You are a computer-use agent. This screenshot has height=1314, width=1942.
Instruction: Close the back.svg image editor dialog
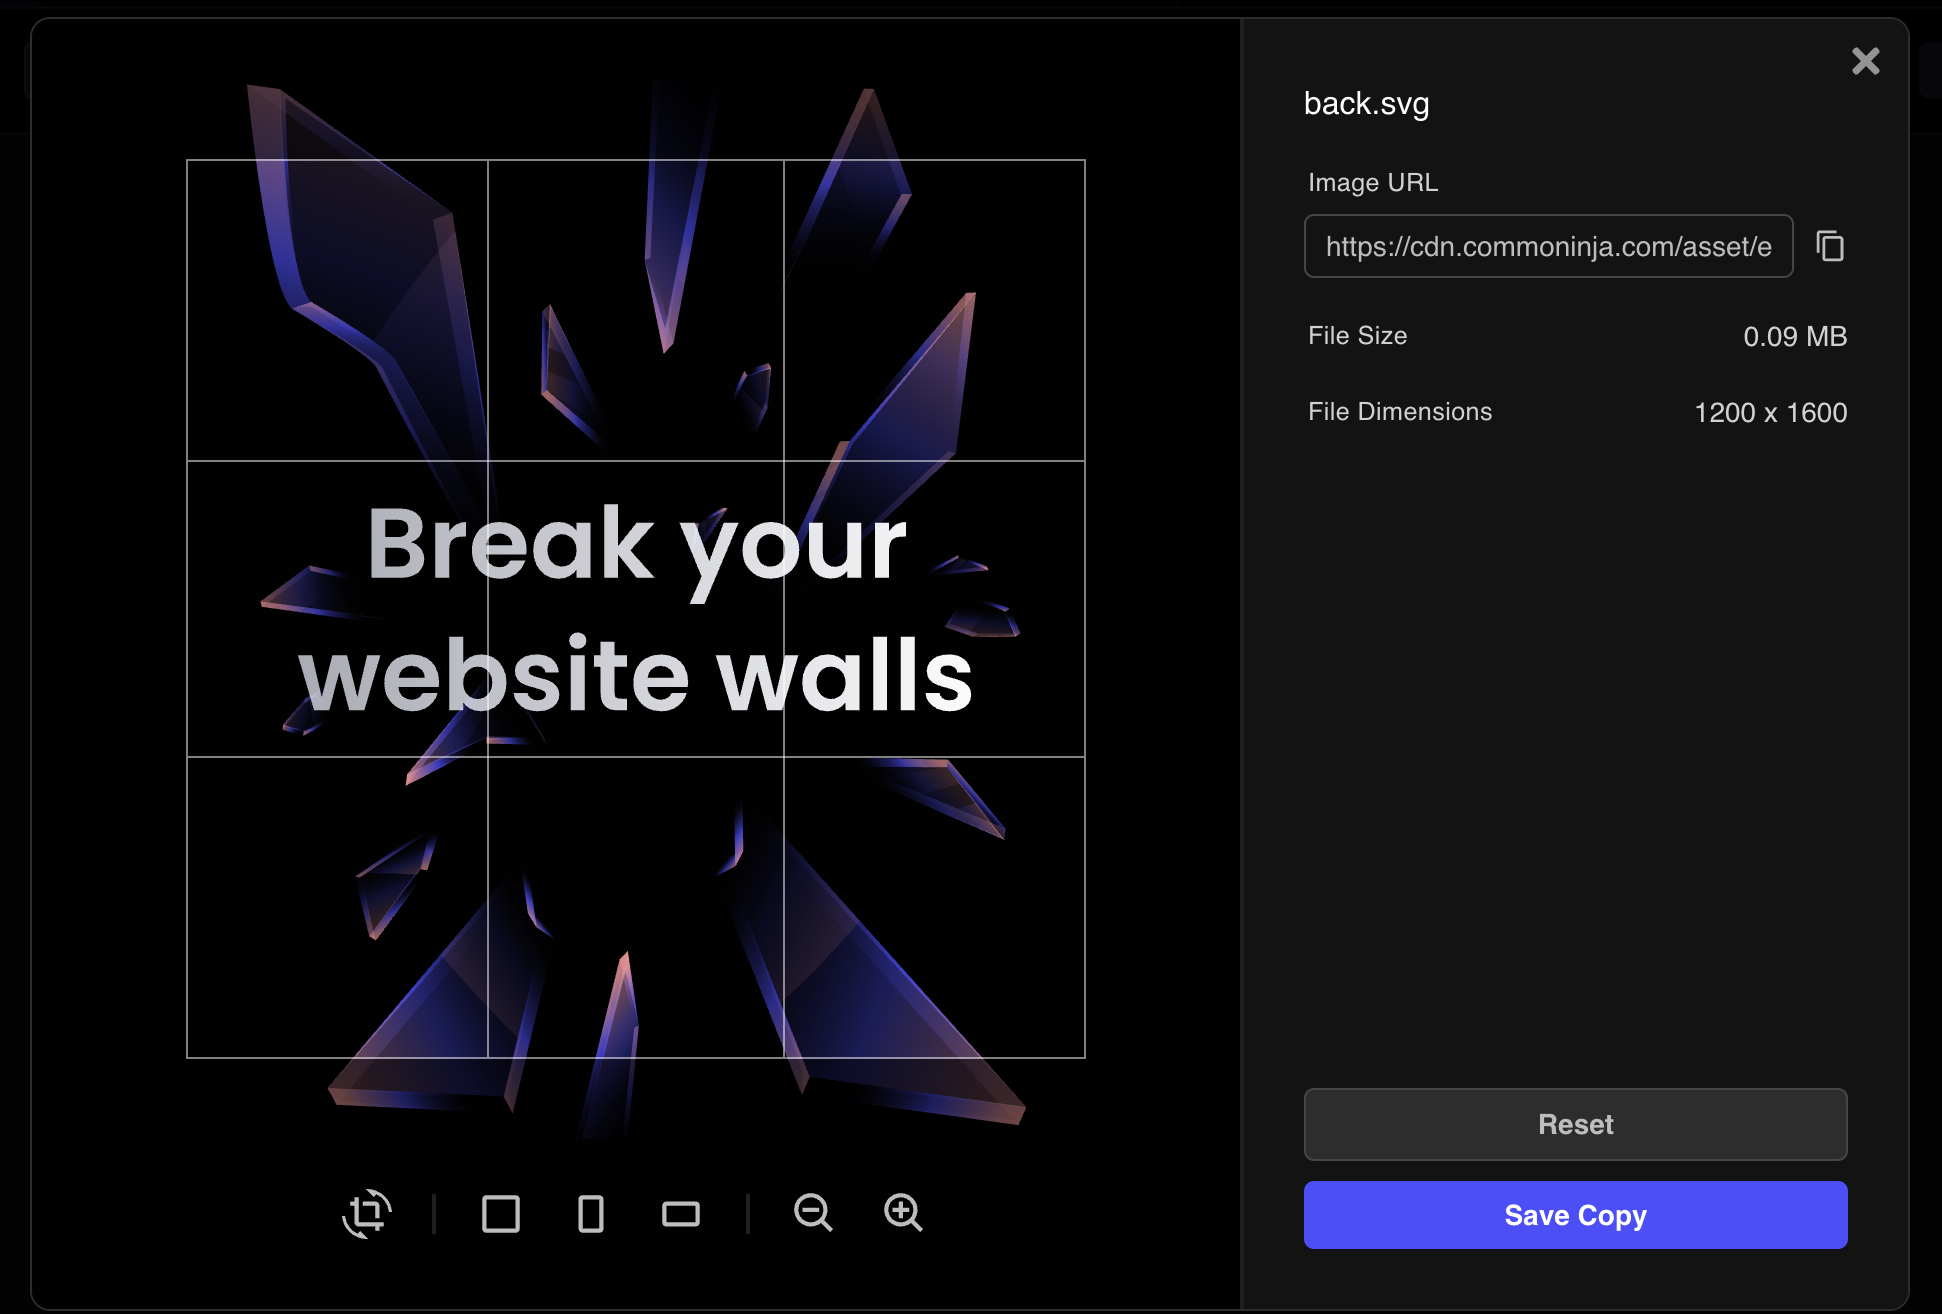[x=1866, y=61]
